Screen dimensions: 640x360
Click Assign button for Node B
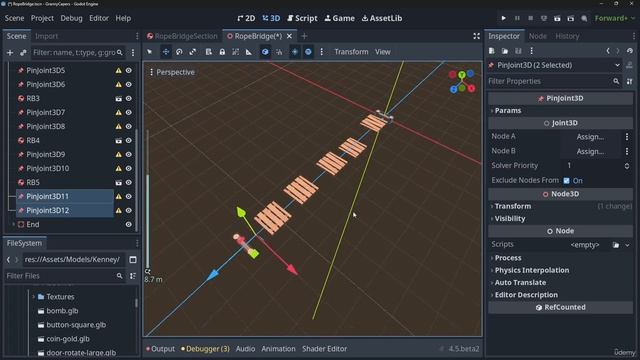click(590, 151)
